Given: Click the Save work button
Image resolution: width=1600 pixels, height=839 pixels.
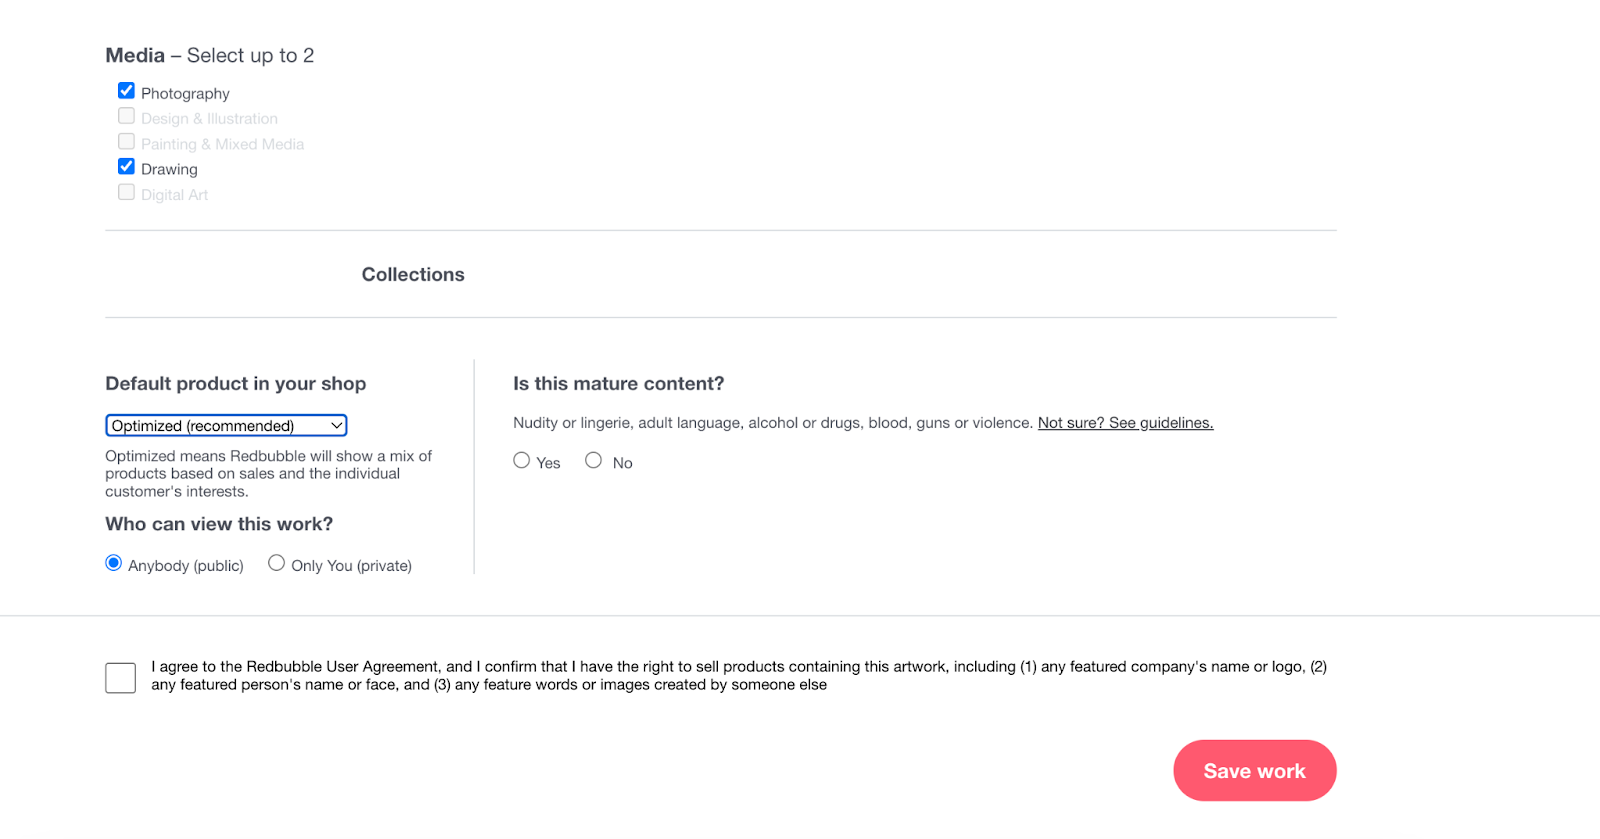Looking at the screenshot, I should coord(1254,770).
